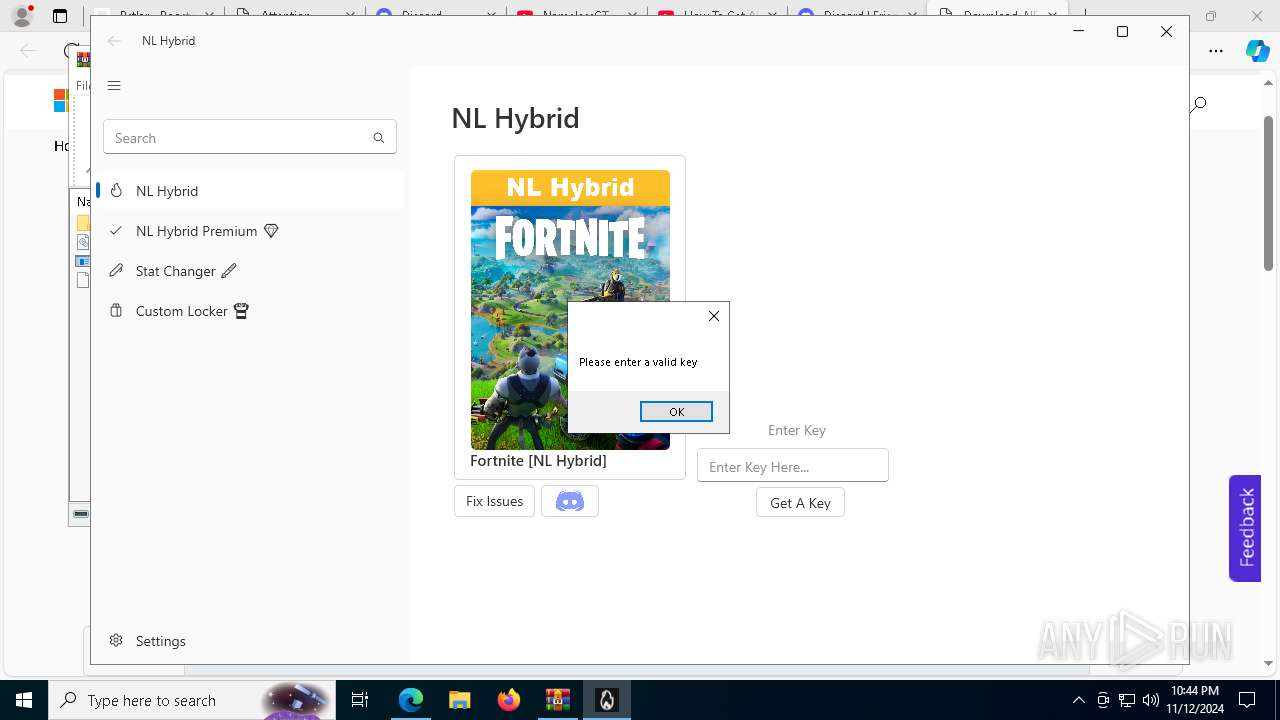1280x720 pixels.
Task: Open the Feedback side tab
Action: tap(1245, 528)
